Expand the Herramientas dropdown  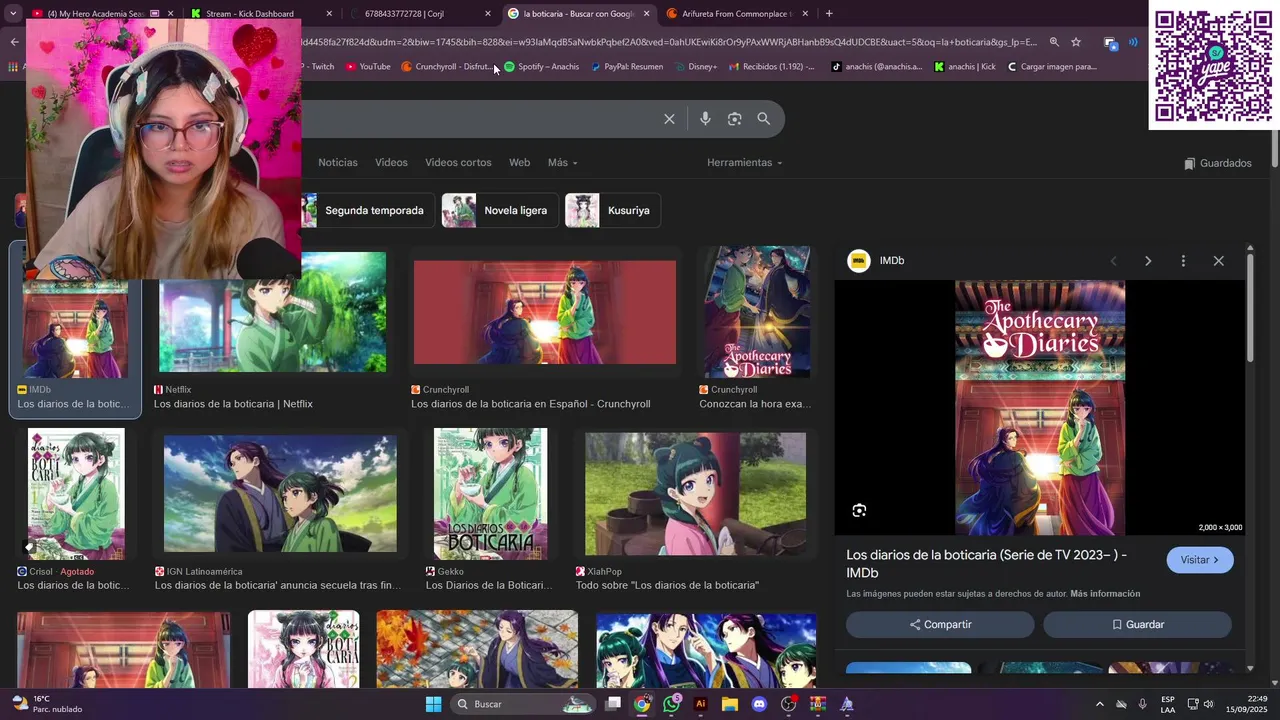pyautogui.click(x=744, y=163)
